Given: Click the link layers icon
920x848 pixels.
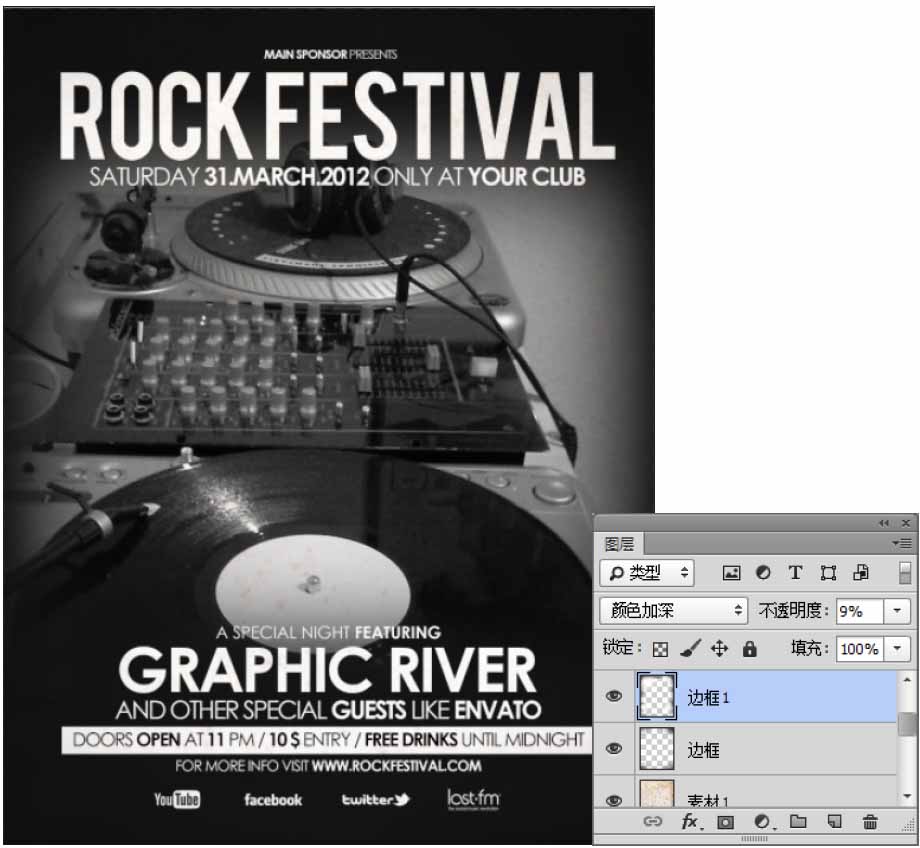Looking at the screenshot, I should click(x=652, y=822).
